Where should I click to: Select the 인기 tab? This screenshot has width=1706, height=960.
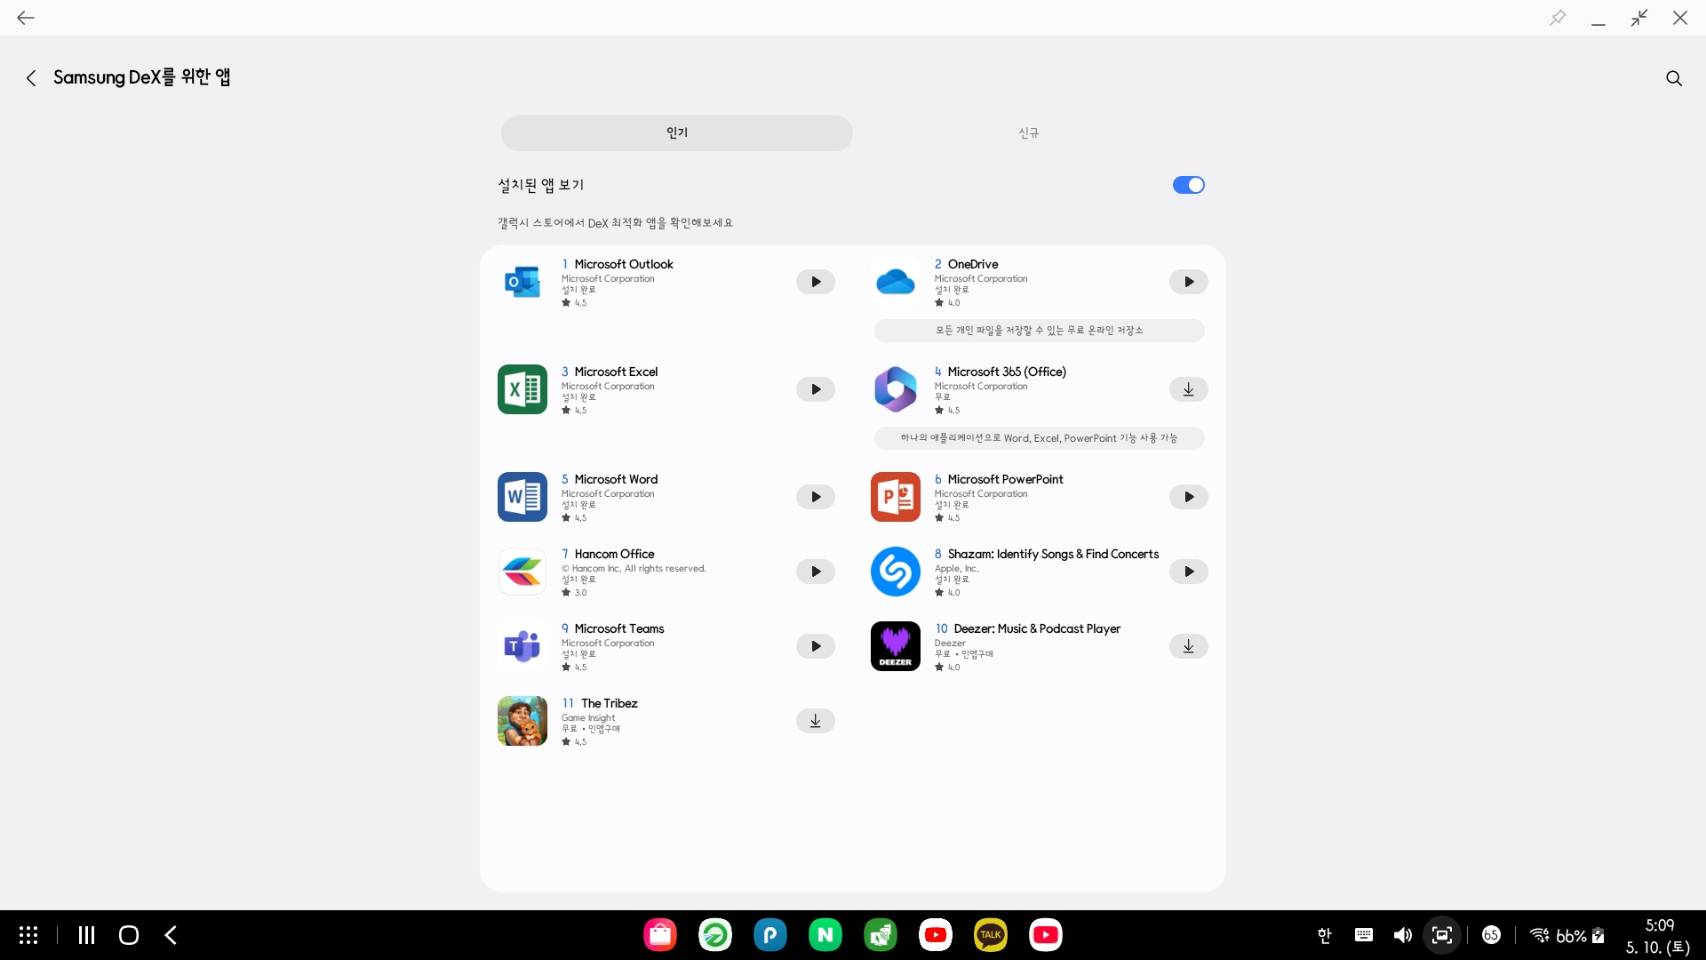coord(677,133)
